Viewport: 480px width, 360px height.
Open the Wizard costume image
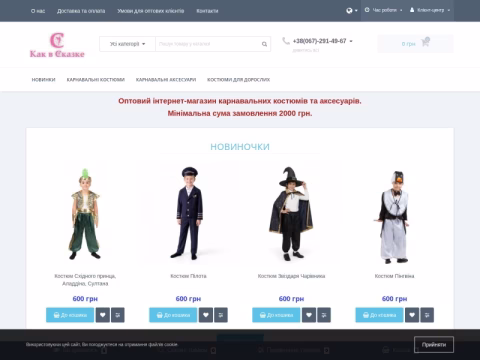click(292, 213)
